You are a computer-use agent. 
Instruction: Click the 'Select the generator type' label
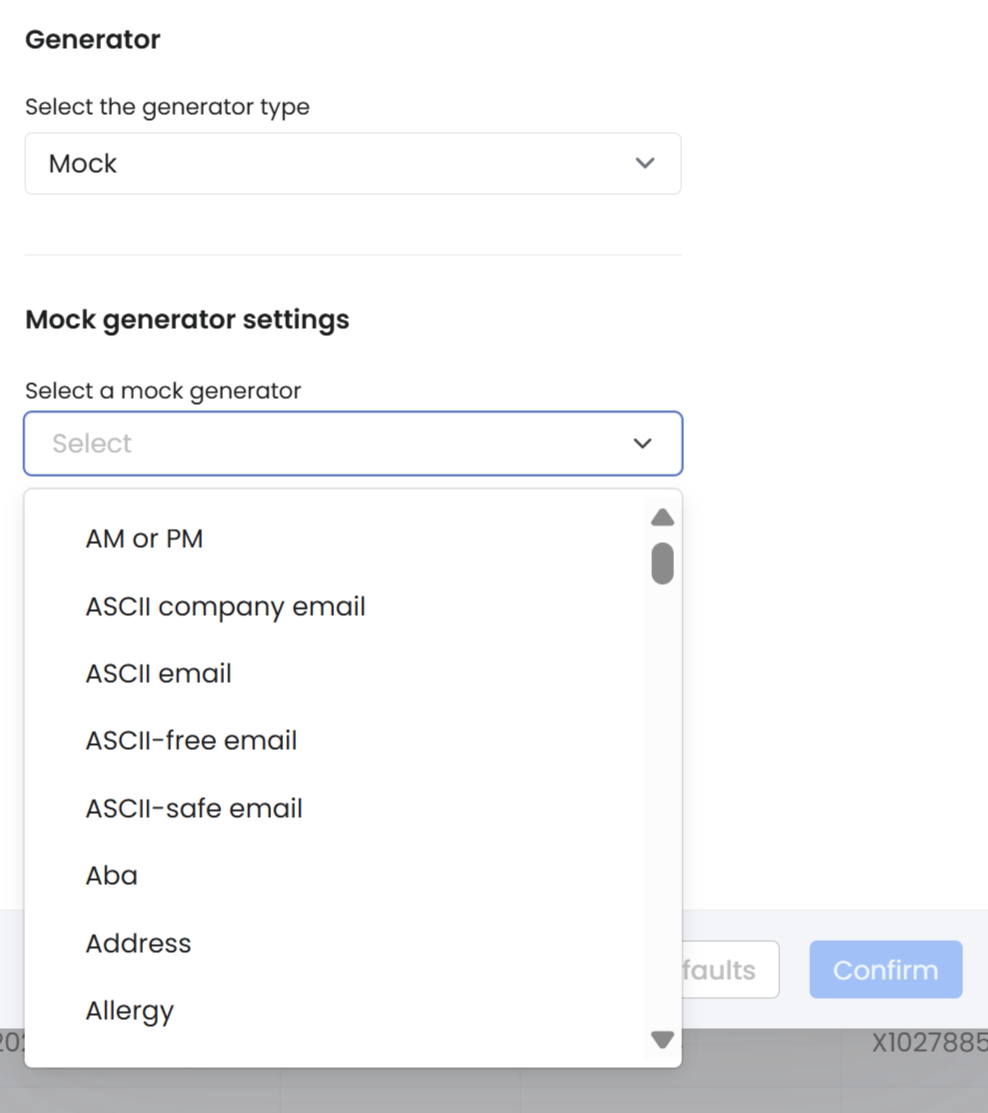[x=167, y=107]
